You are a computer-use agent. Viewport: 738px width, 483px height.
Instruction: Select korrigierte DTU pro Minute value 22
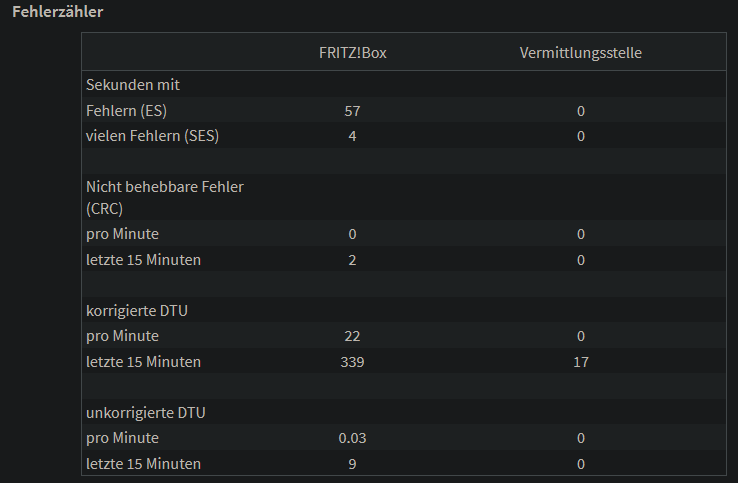click(x=352, y=336)
